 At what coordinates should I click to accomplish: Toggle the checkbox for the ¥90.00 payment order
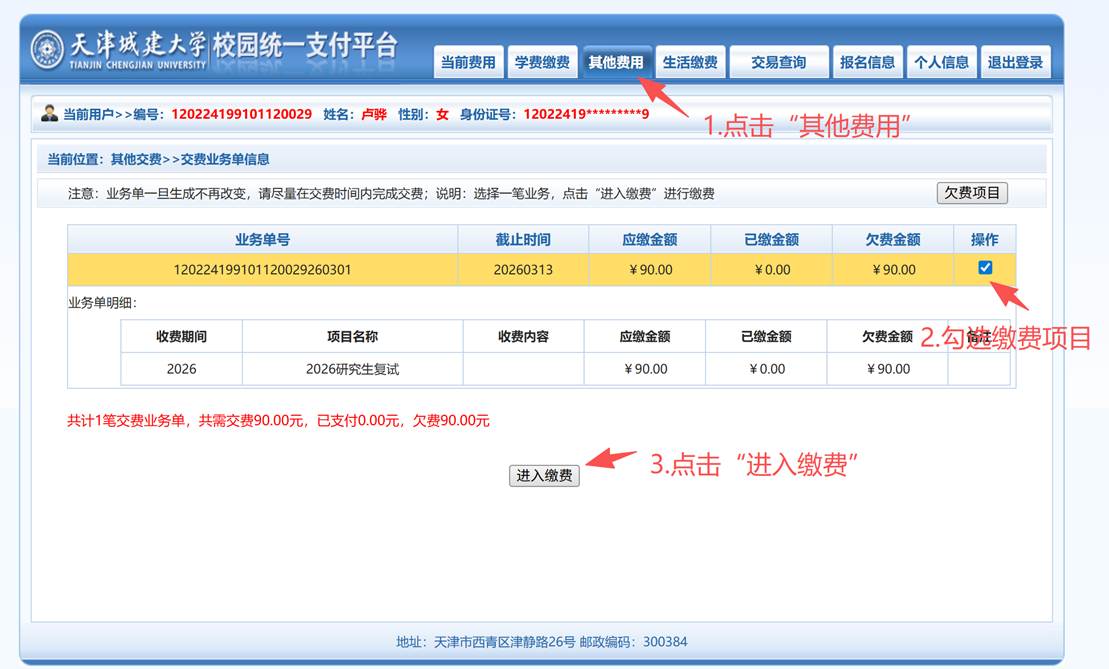[985, 267]
